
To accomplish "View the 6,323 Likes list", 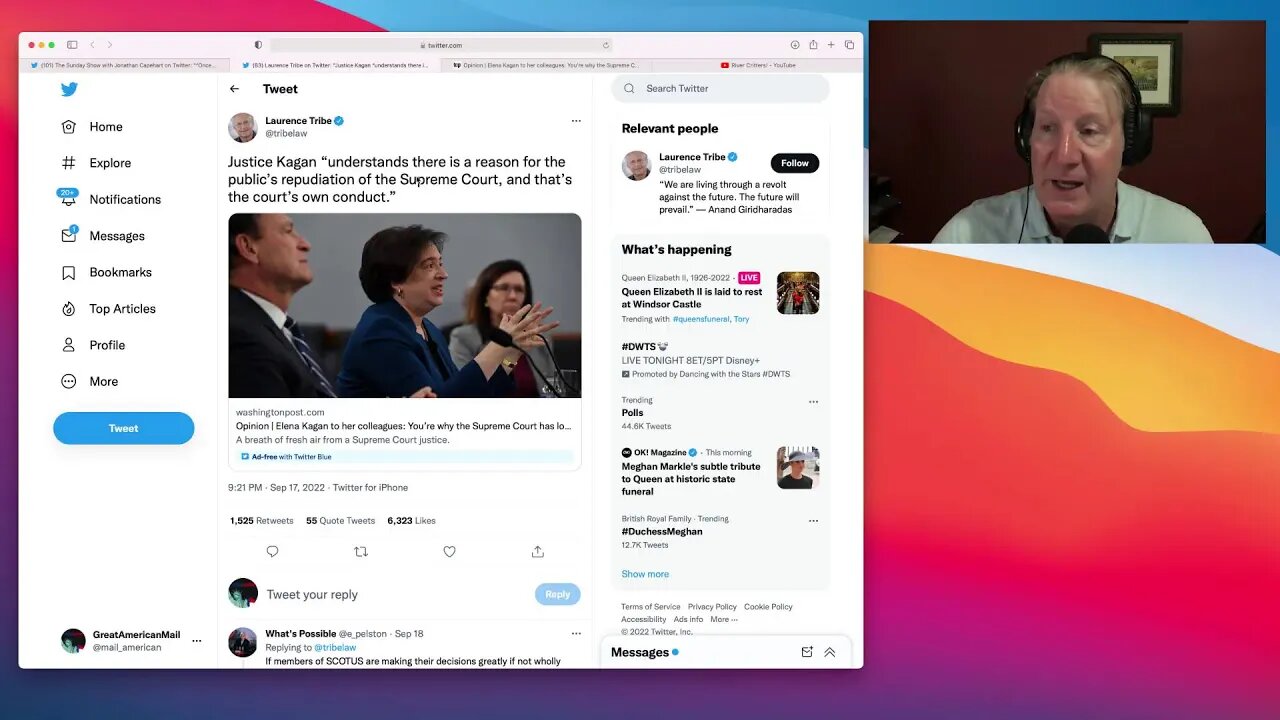I will [x=411, y=521].
